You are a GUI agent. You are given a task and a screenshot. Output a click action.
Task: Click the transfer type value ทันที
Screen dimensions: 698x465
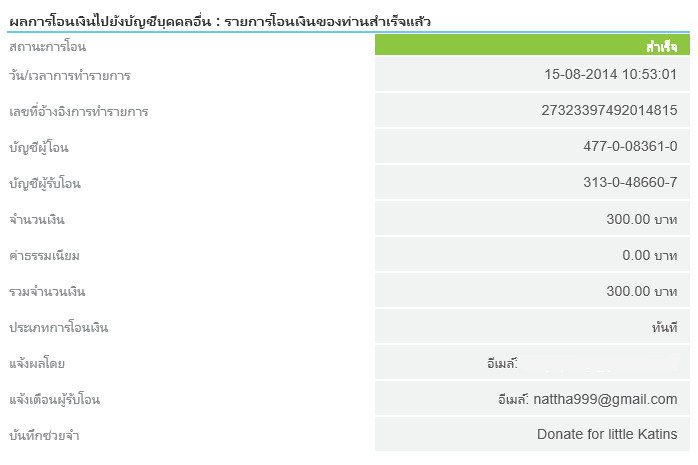click(663, 327)
